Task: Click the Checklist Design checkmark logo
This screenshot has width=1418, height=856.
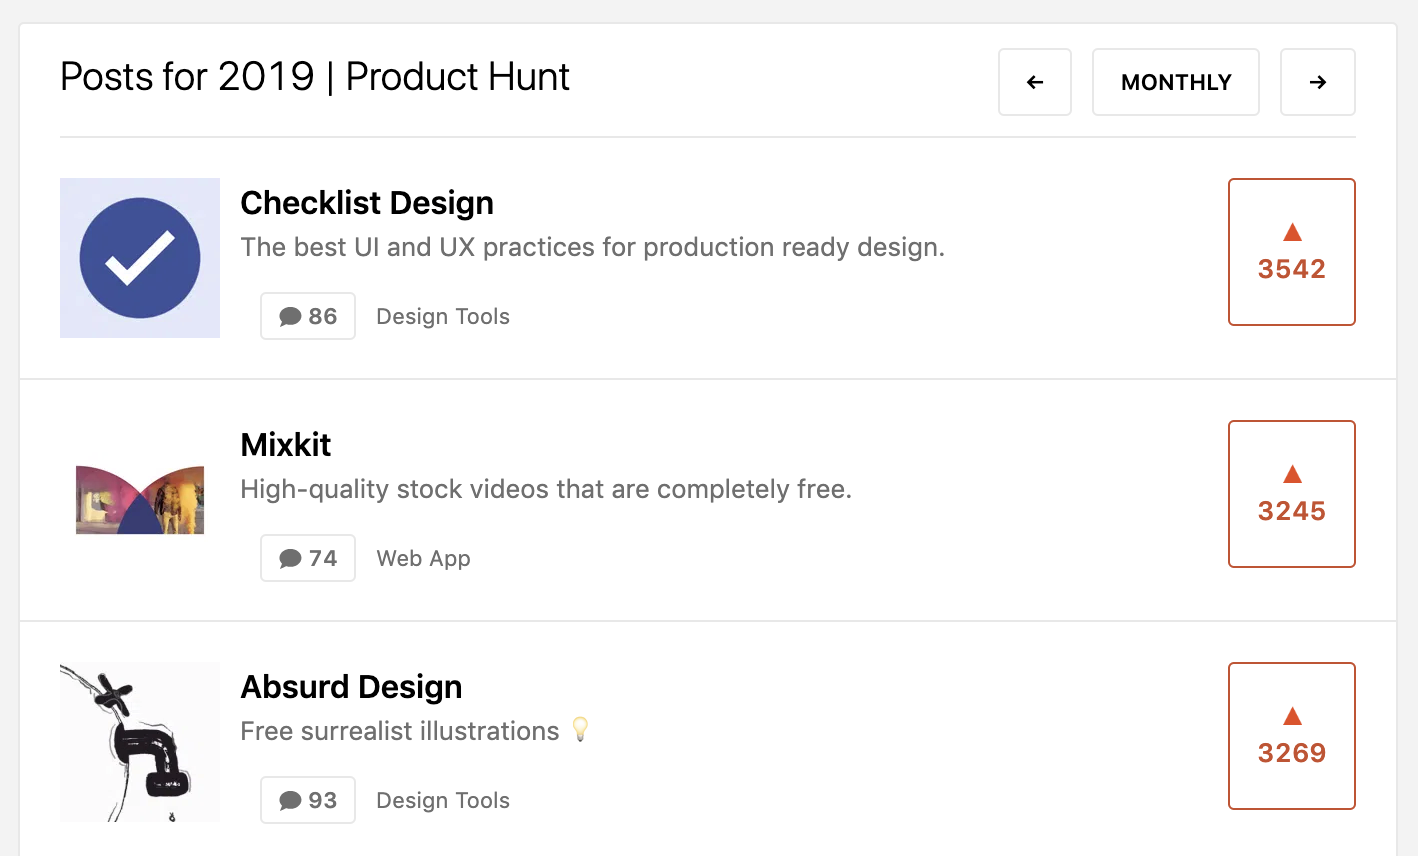Action: click(140, 258)
